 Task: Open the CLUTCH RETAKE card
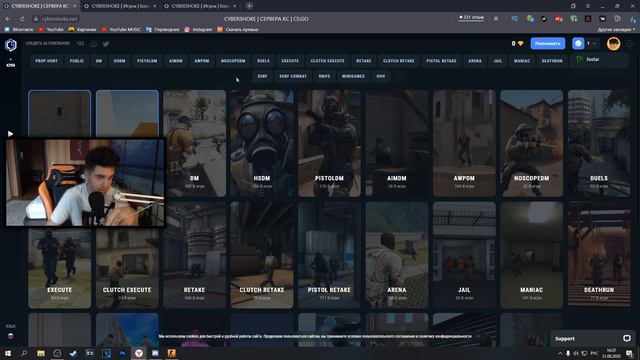click(262, 255)
